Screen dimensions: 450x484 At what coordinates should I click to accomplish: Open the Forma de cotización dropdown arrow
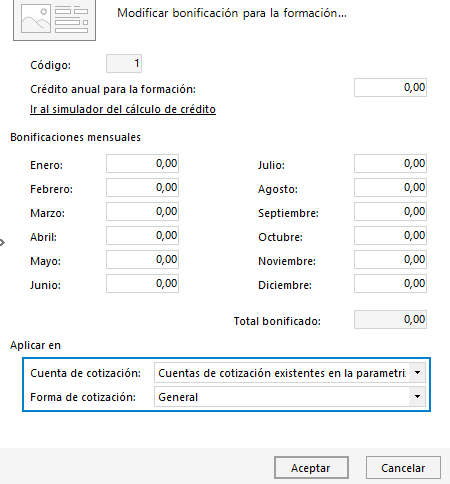417,397
